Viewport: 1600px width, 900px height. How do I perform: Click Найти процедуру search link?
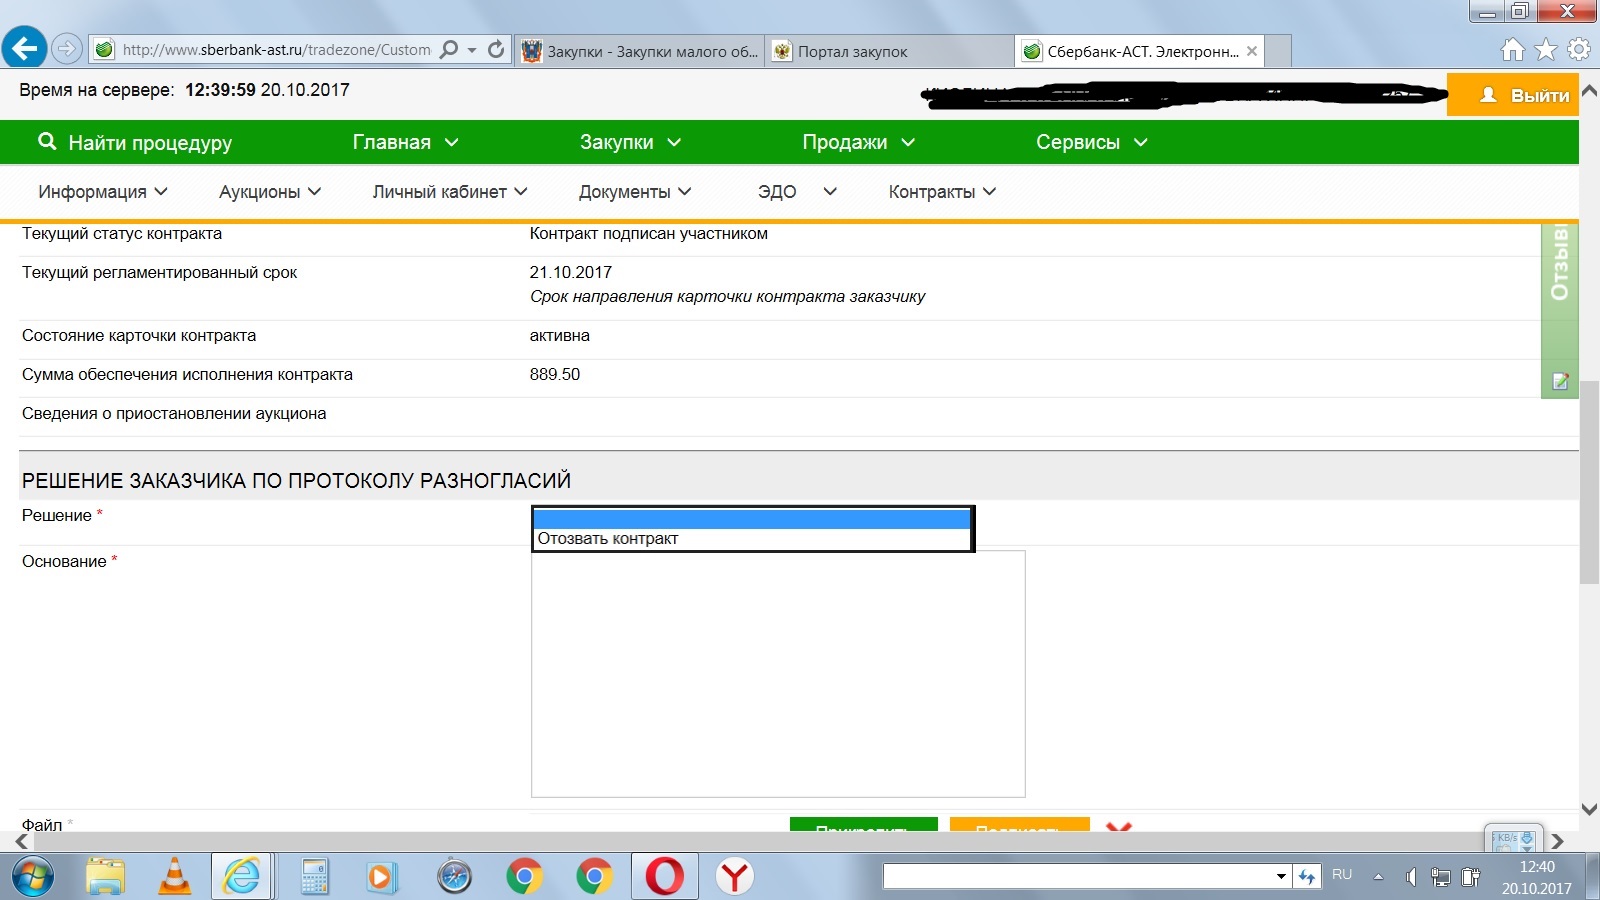click(135, 142)
